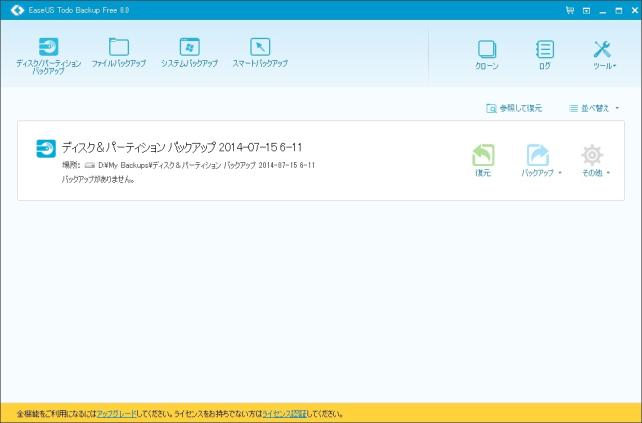Screen dimensions: 642x423
Task: Click the バックアップがありません status text
Action: 98,179
